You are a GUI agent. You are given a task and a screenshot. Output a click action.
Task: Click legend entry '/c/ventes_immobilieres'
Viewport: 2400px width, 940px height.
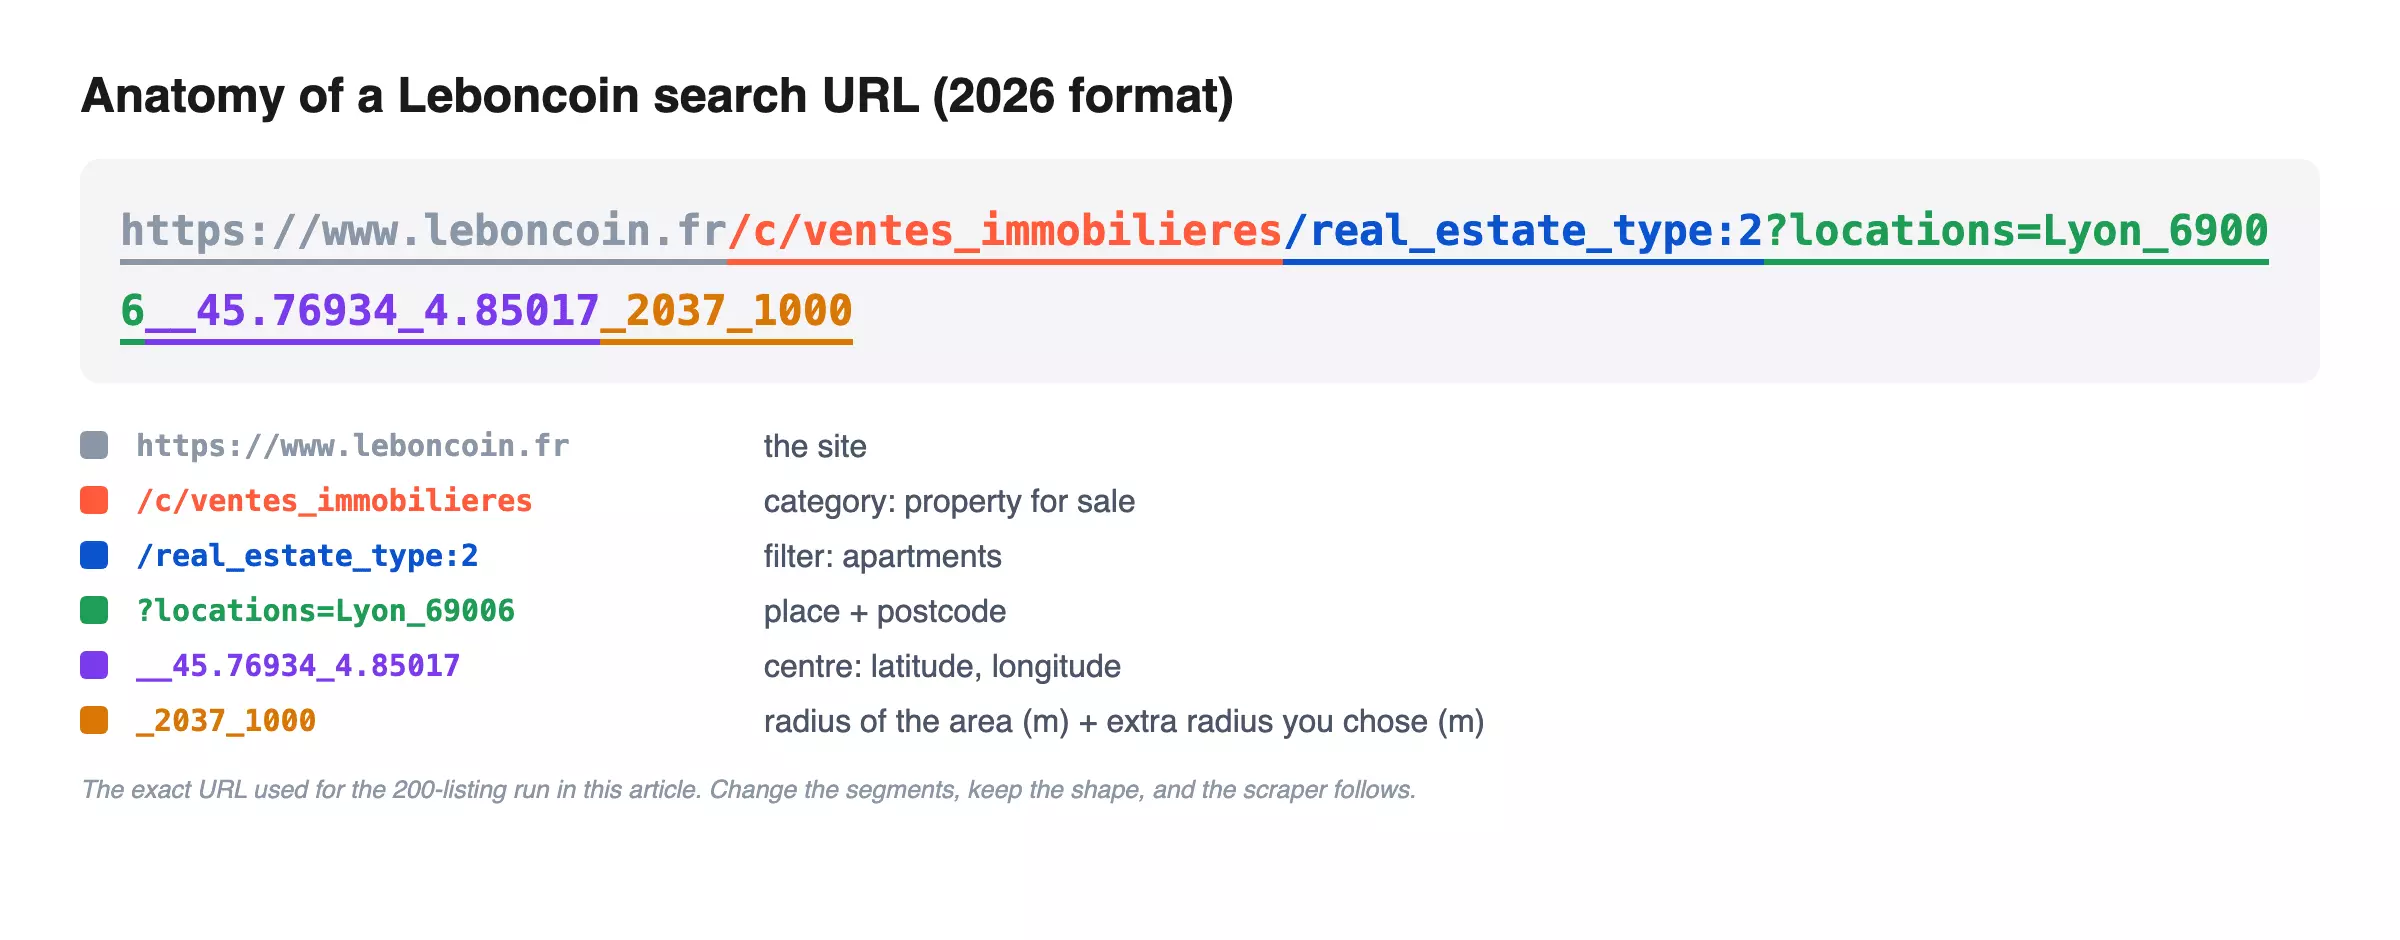pos(334,501)
